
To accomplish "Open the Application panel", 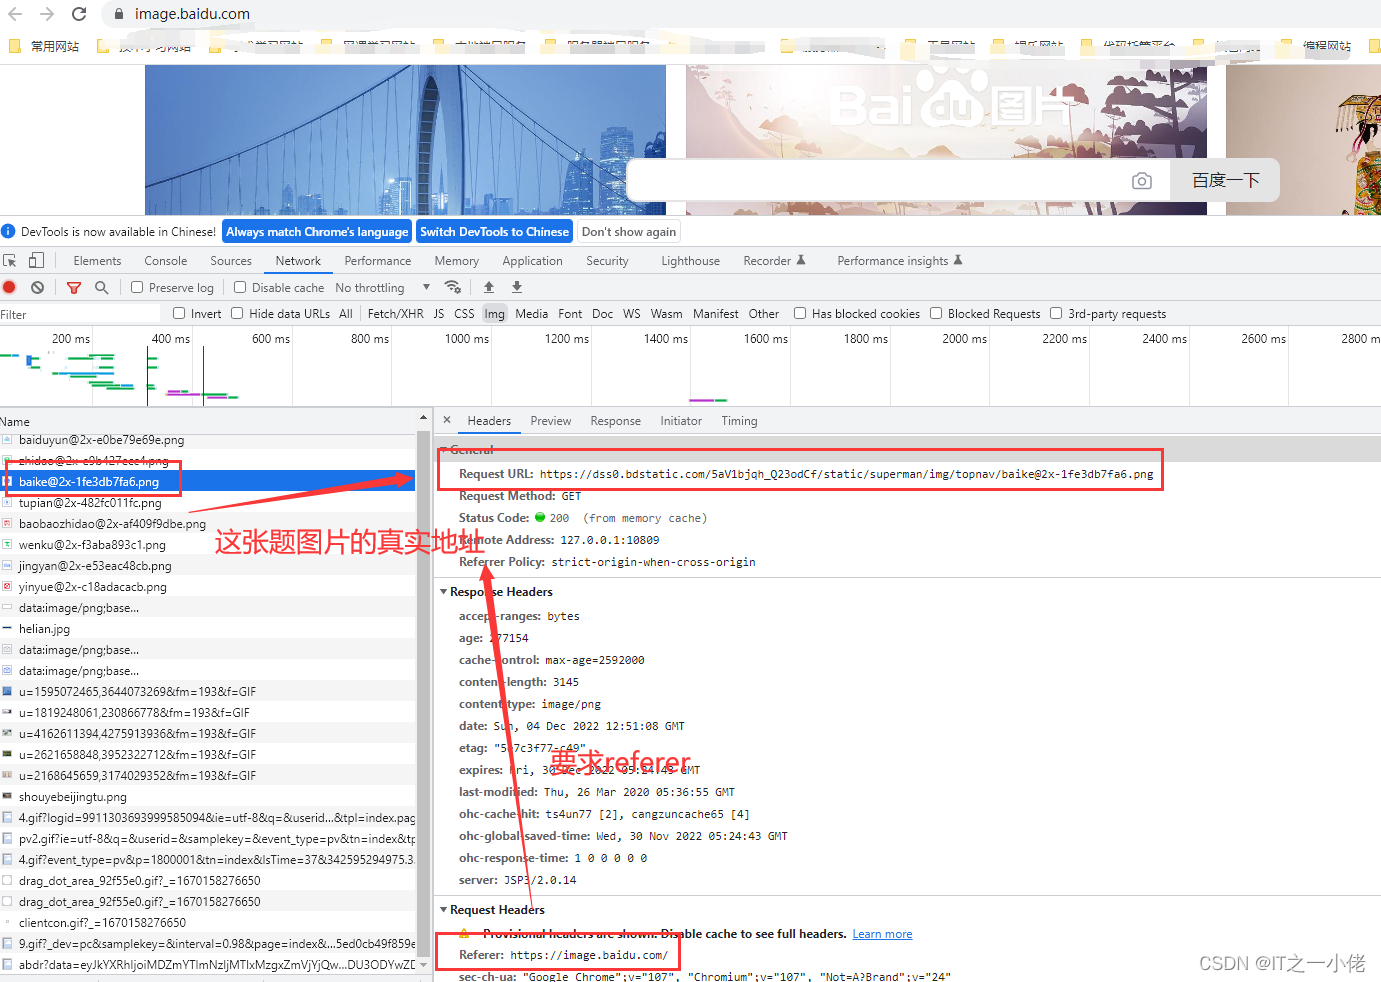I will [x=532, y=261].
